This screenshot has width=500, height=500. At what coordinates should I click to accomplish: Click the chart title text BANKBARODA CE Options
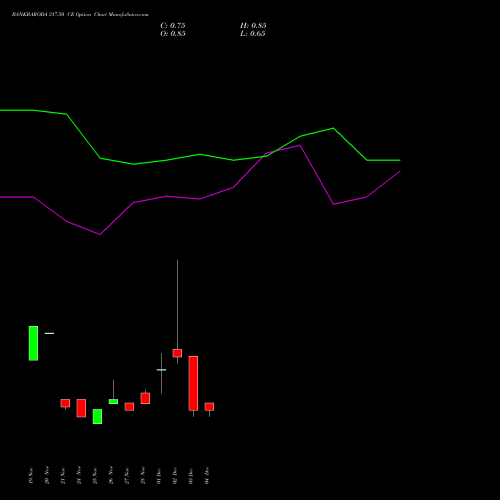click(x=80, y=14)
